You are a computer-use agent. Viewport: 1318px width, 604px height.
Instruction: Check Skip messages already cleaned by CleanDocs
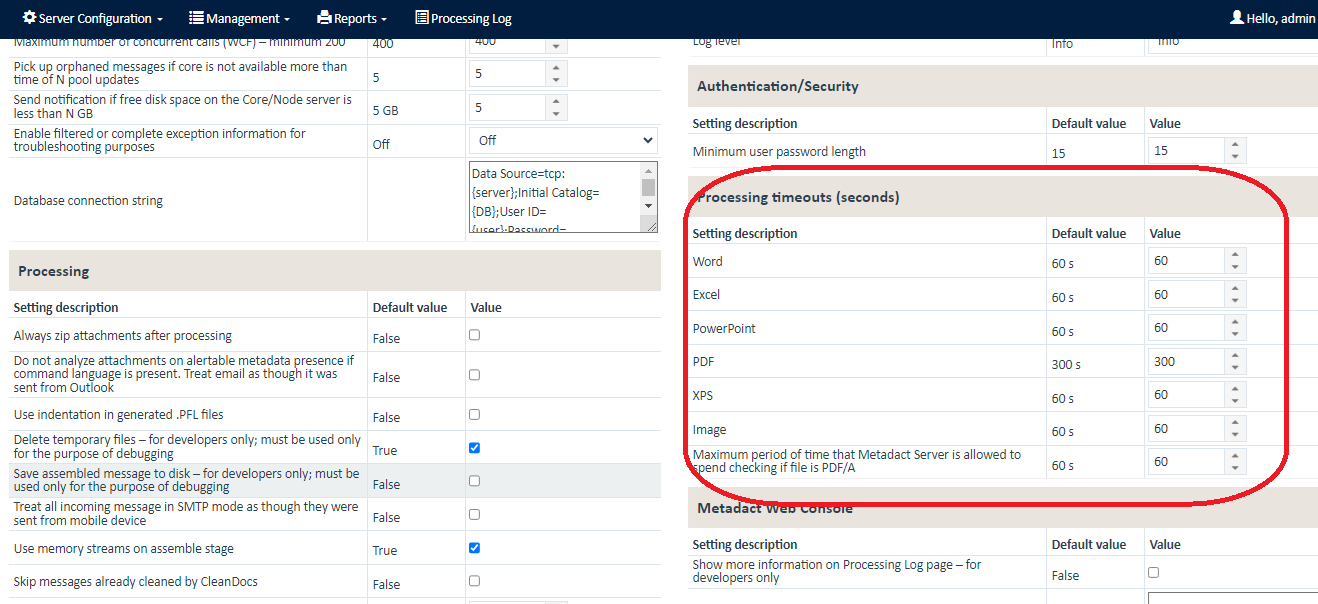point(475,581)
